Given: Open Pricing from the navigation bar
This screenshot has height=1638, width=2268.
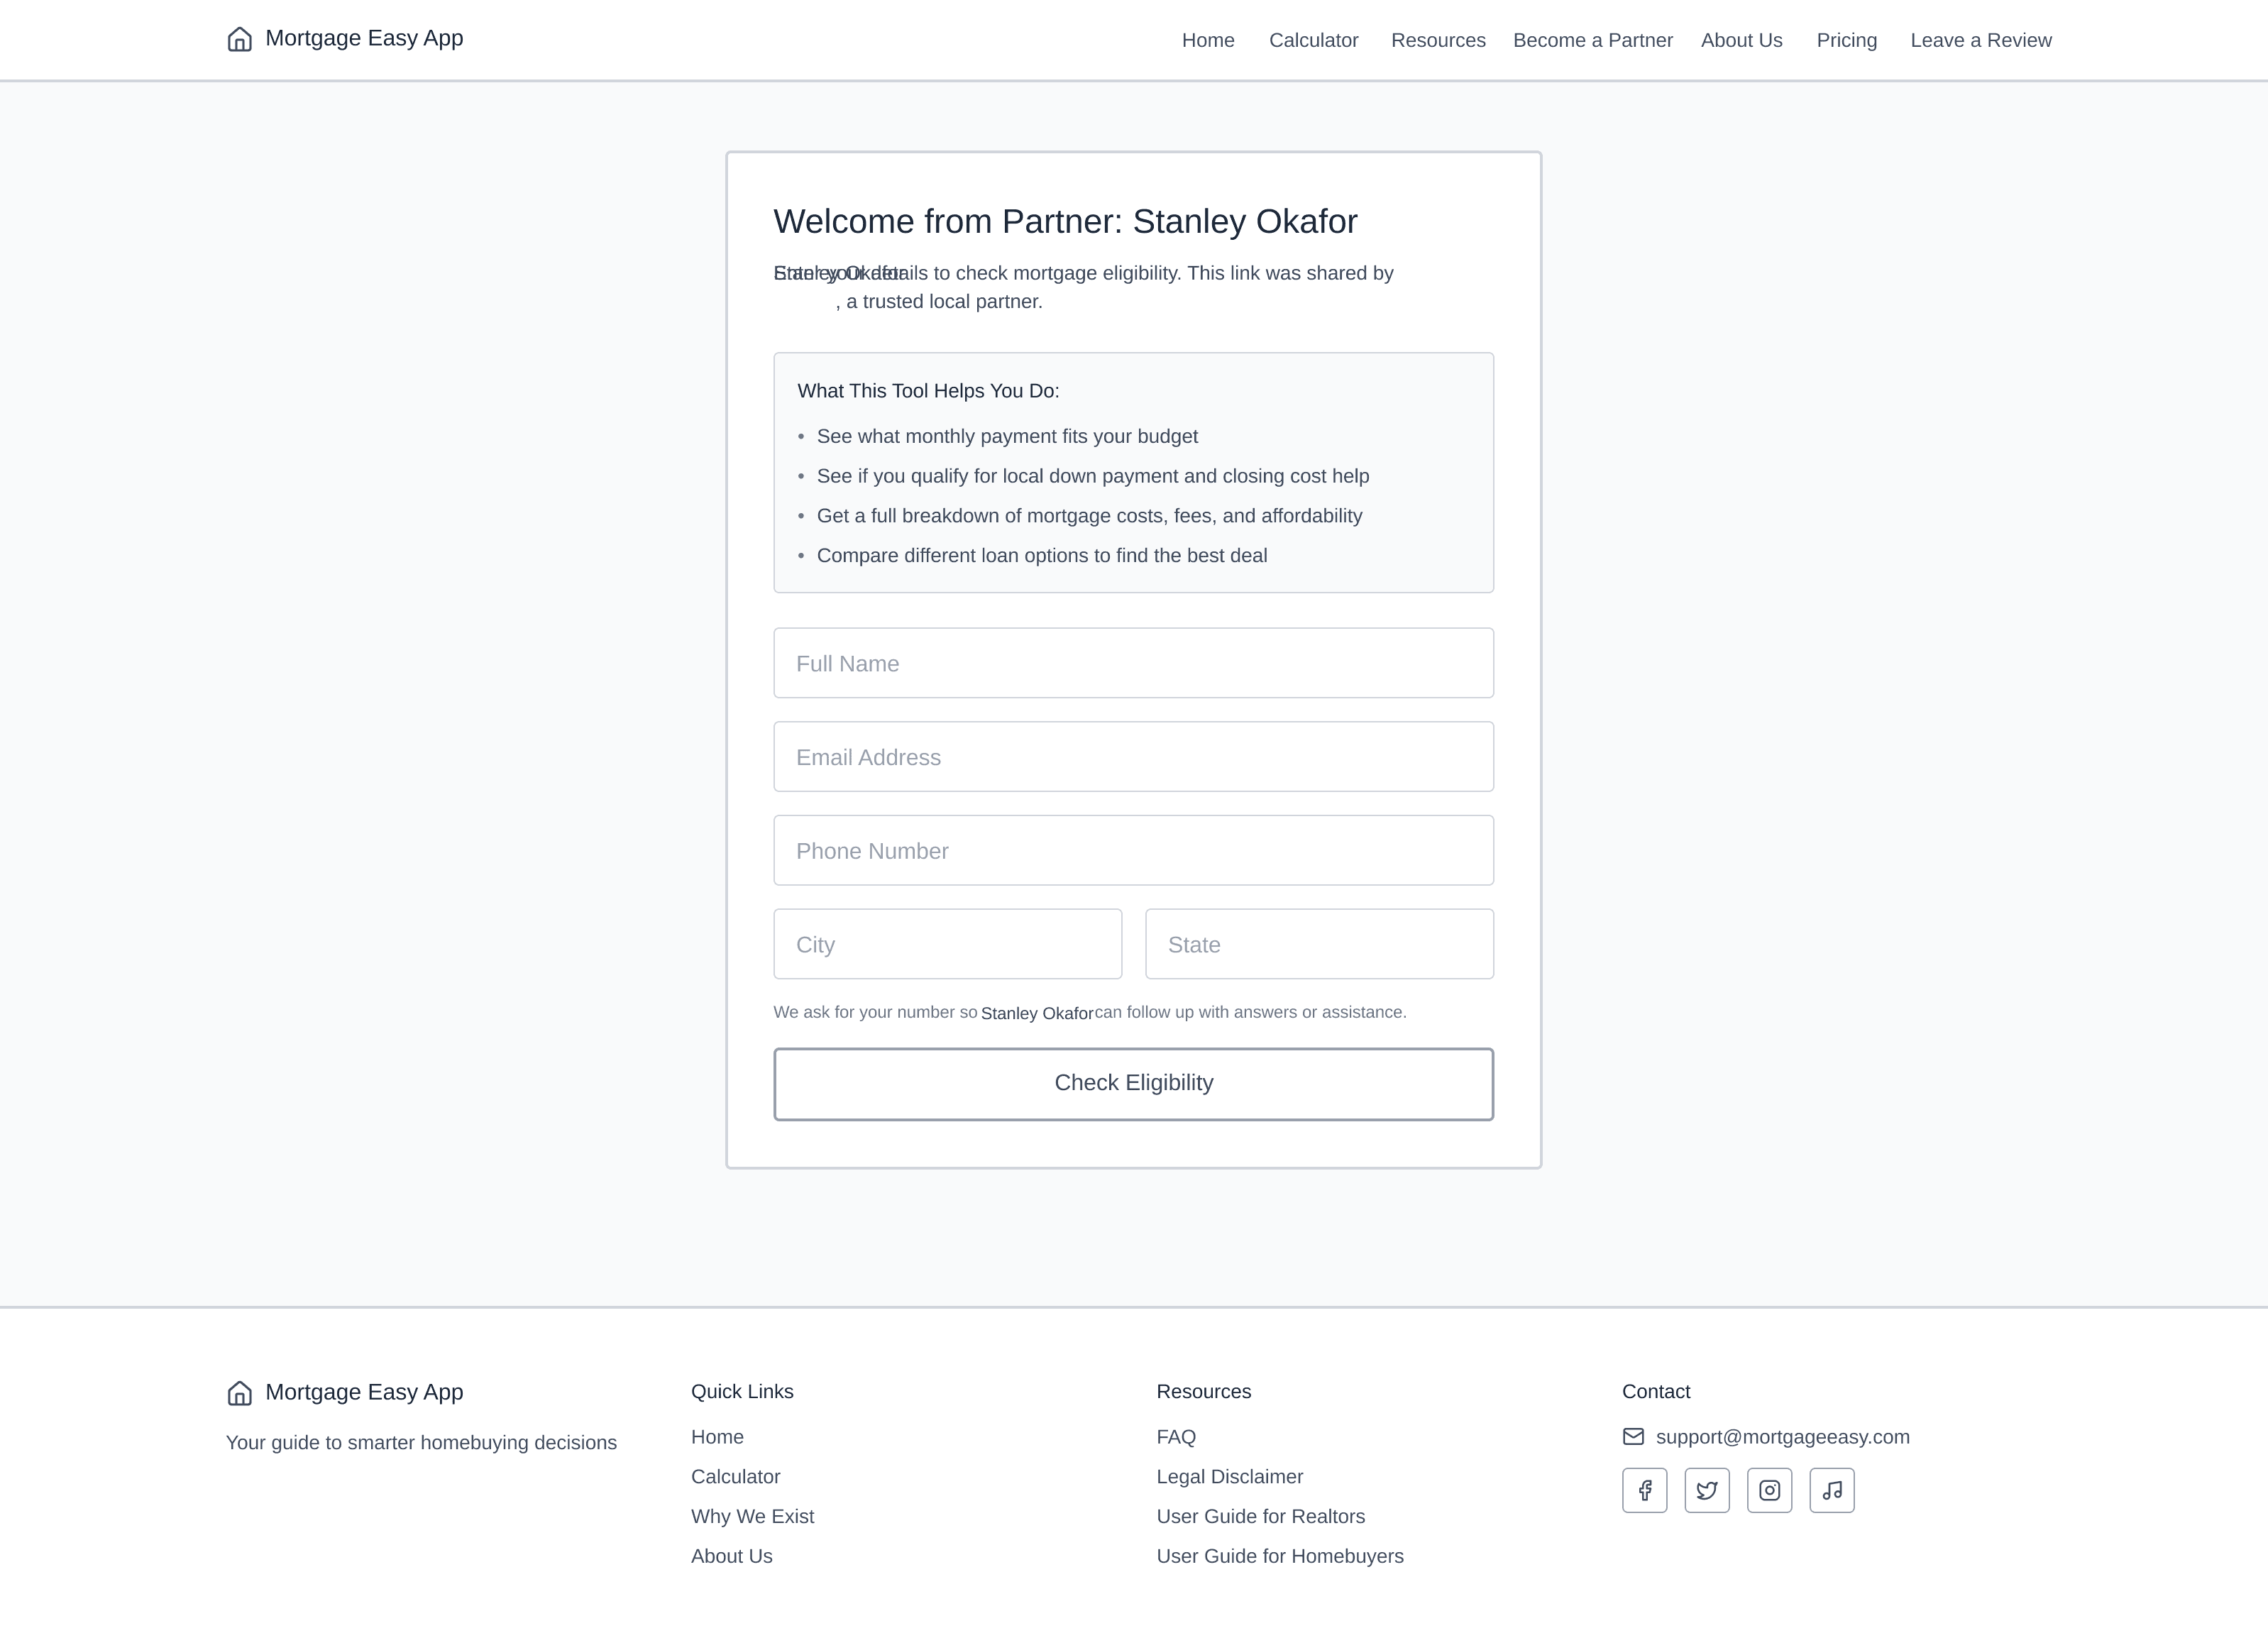Looking at the screenshot, I should tap(1846, 40).
